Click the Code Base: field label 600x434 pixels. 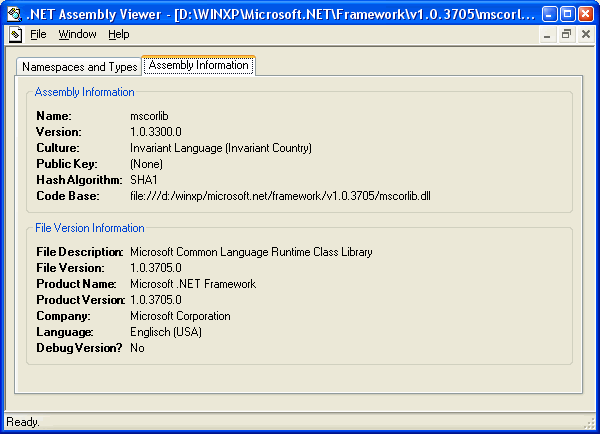(68, 196)
